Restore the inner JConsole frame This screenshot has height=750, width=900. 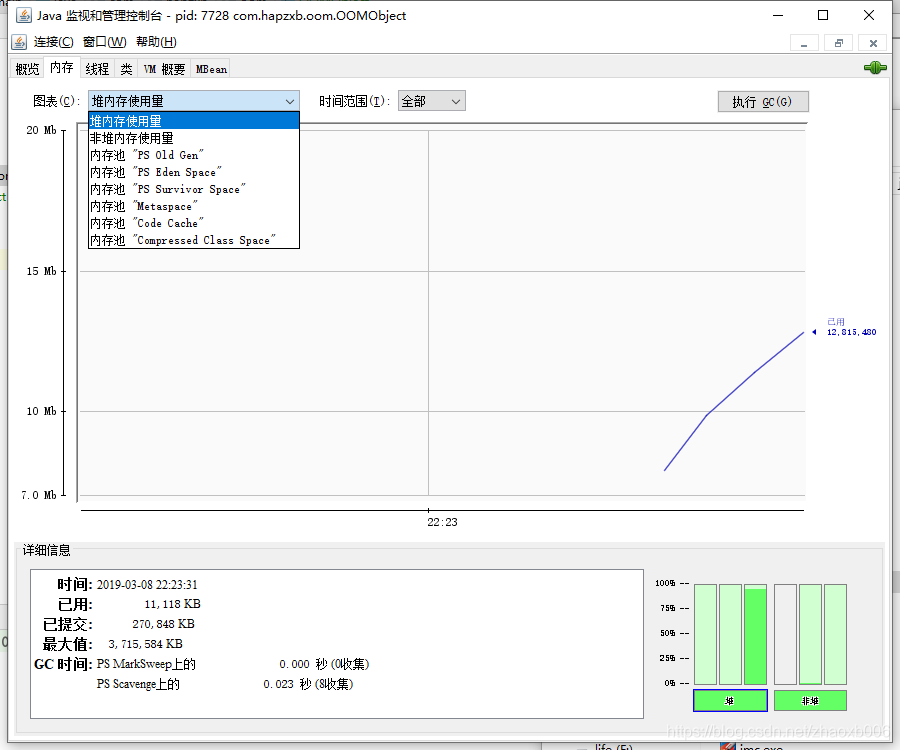click(839, 43)
